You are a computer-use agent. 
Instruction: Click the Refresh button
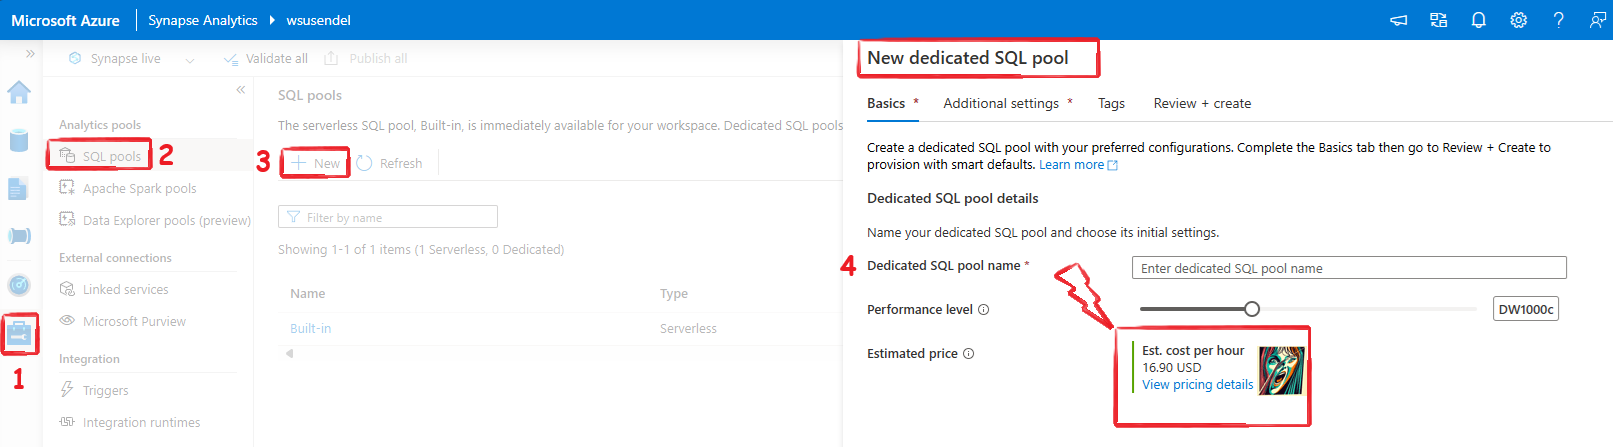390,163
